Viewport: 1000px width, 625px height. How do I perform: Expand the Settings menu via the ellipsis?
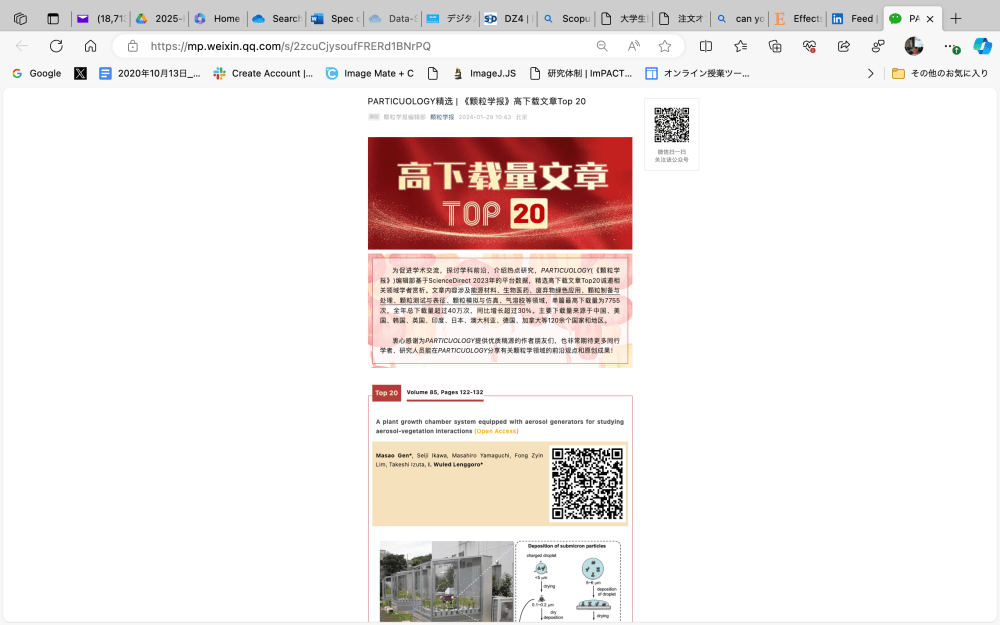point(951,47)
